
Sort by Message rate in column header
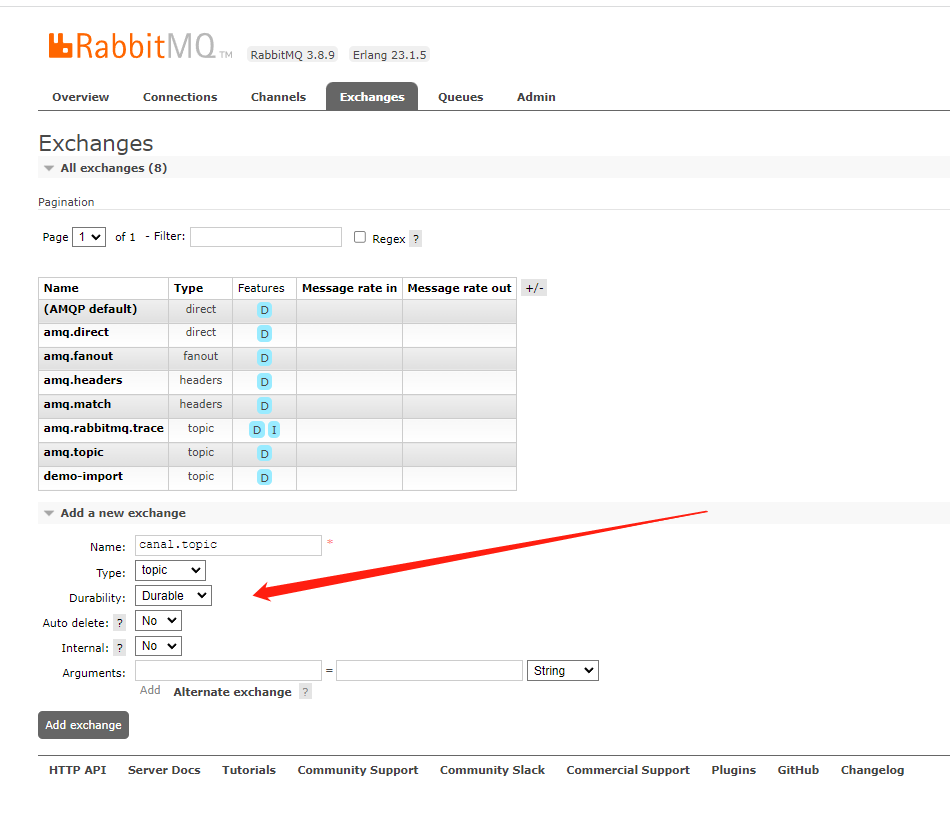(350, 288)
